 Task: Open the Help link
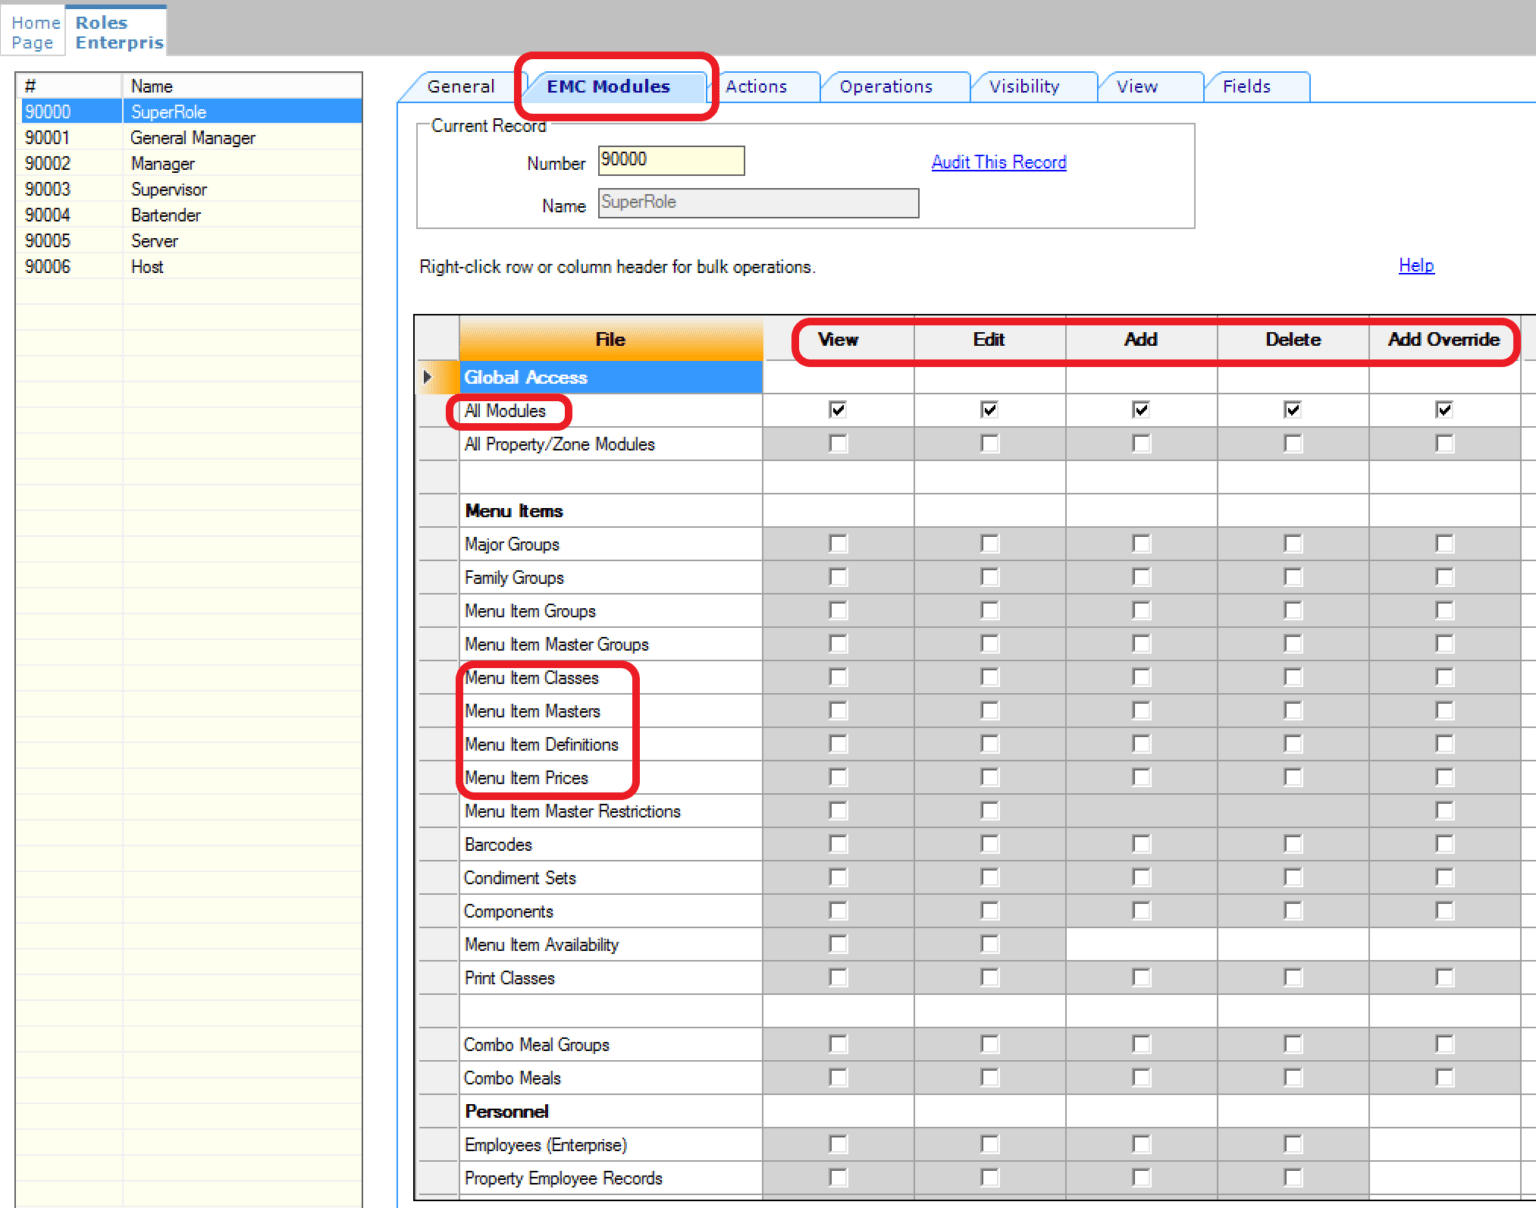pos(1416,265)
